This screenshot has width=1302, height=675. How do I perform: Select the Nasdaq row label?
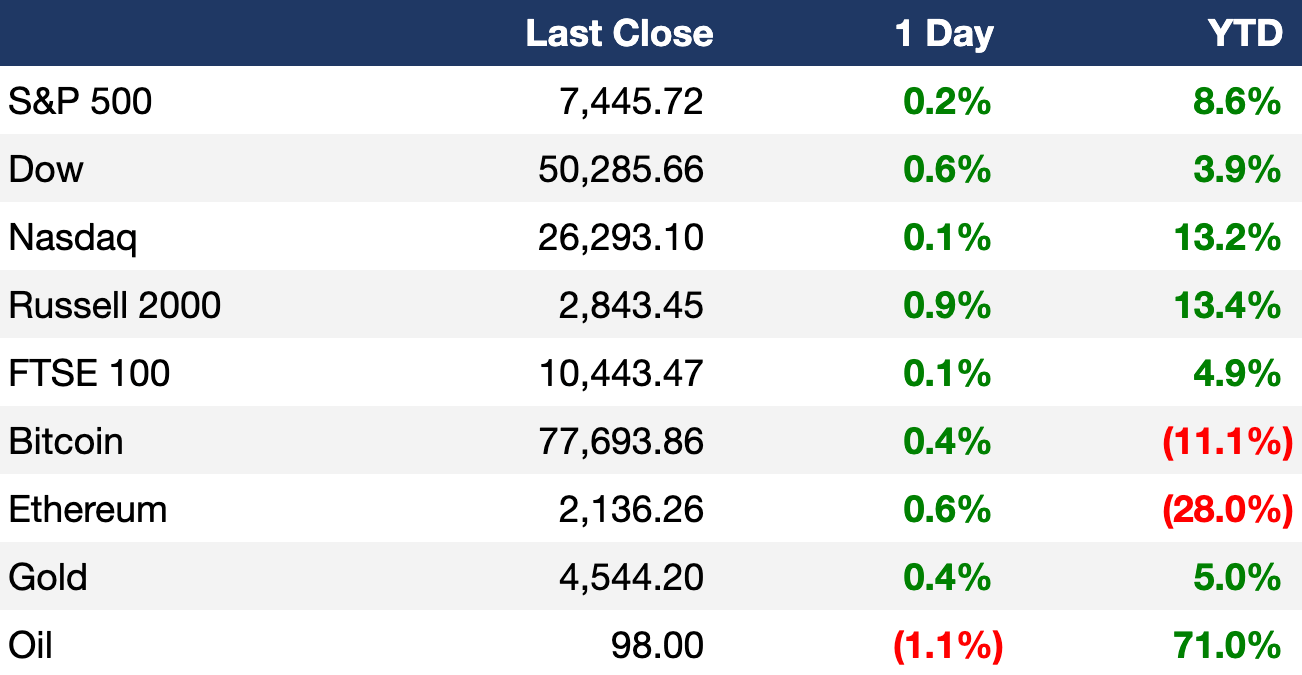point(73,238)
